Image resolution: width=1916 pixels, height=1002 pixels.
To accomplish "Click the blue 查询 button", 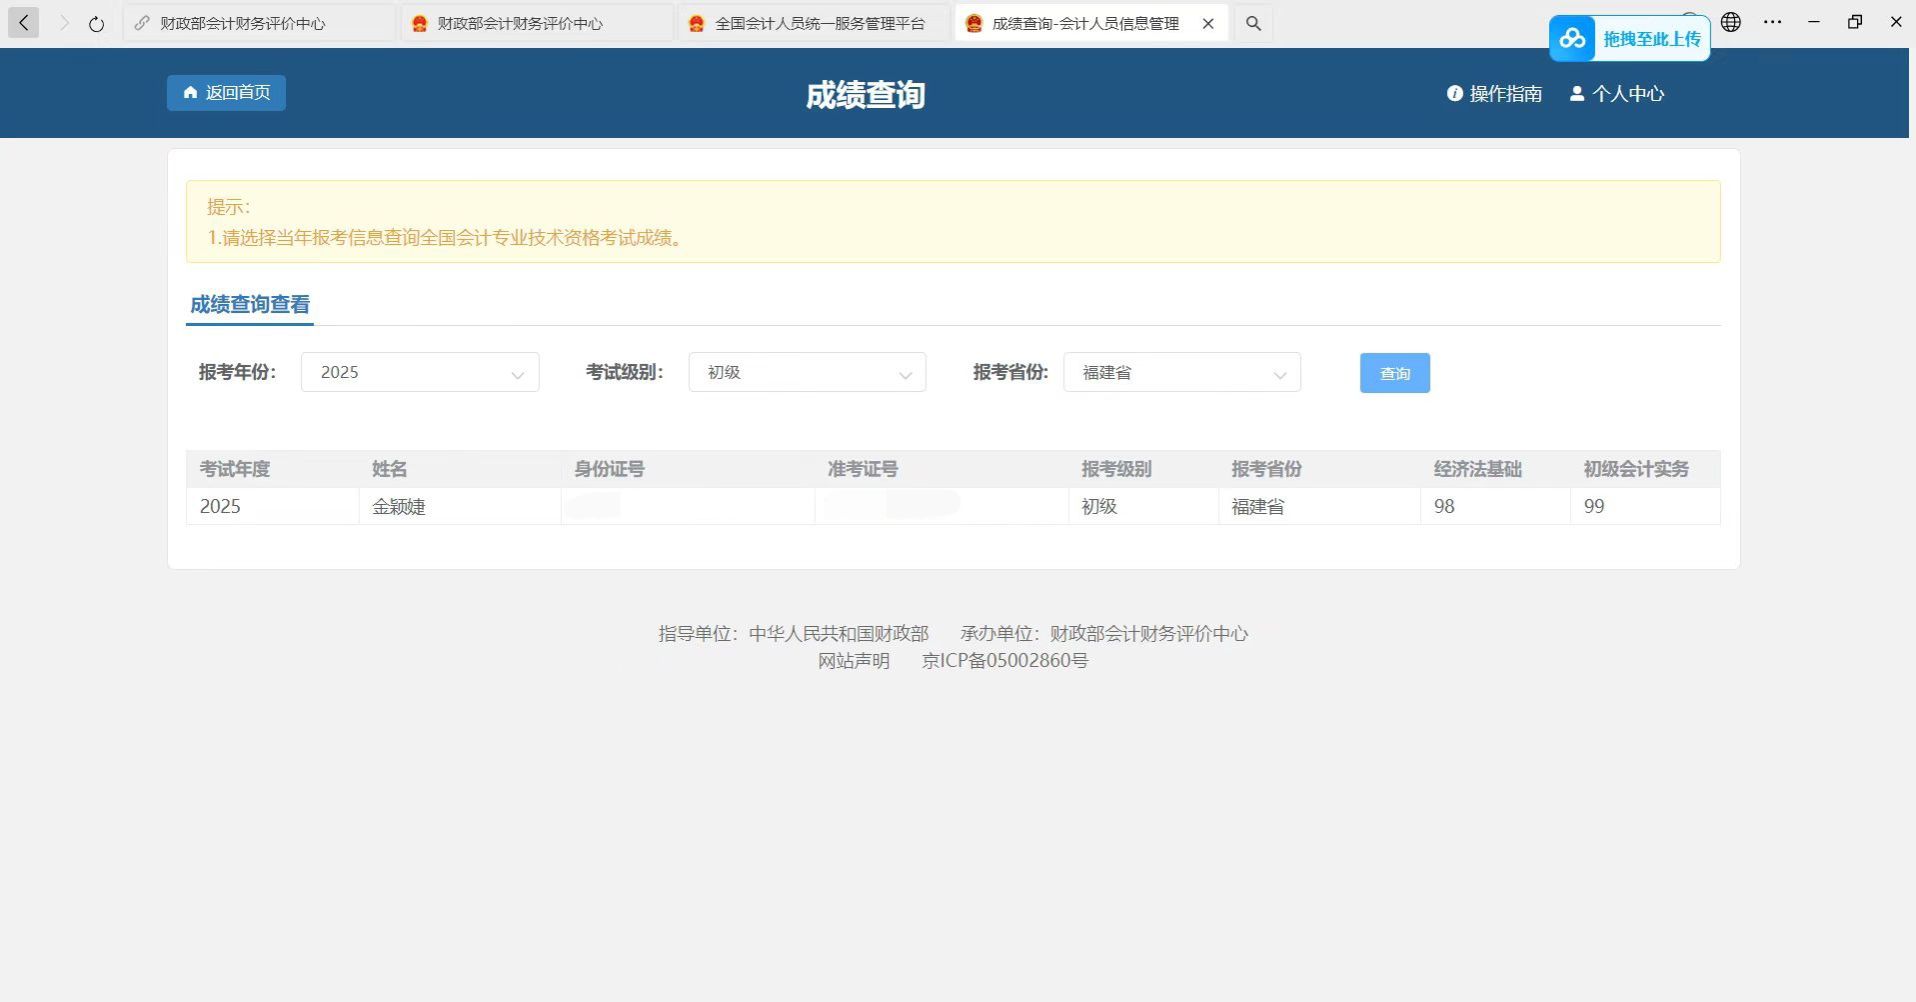I will click(1394, 373).
